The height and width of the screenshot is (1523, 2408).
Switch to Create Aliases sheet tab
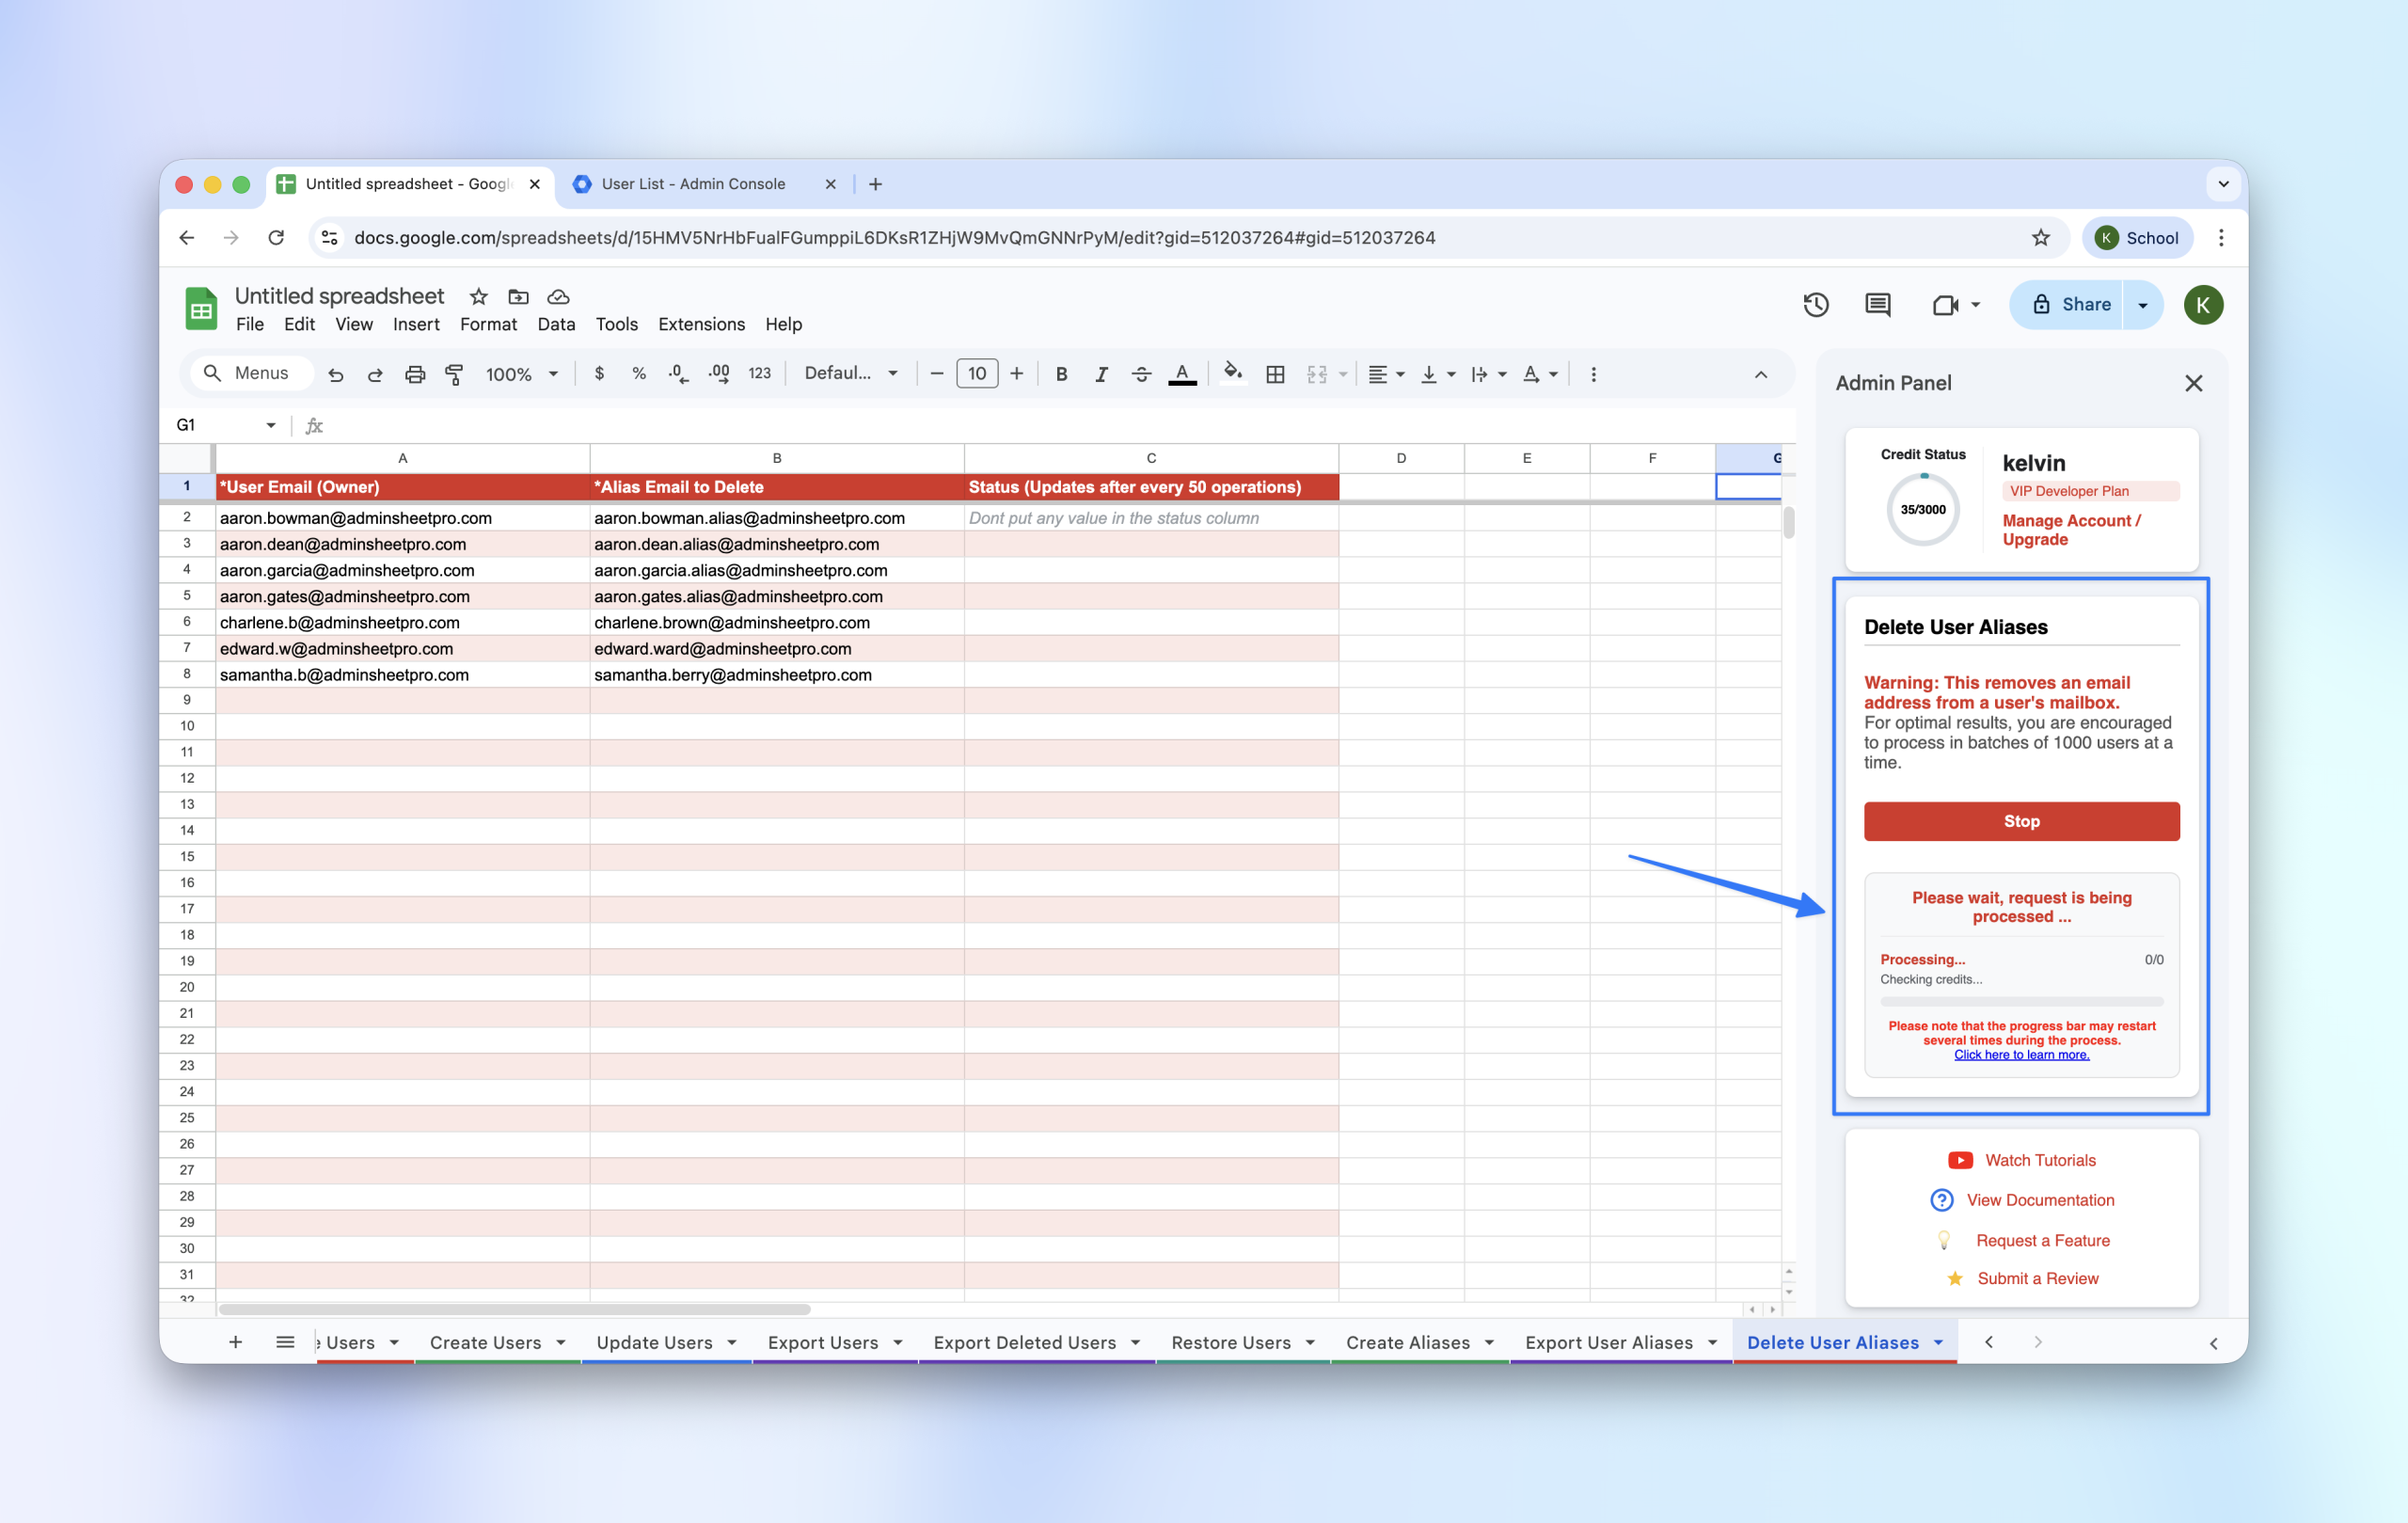(x=1407, y=1343)
